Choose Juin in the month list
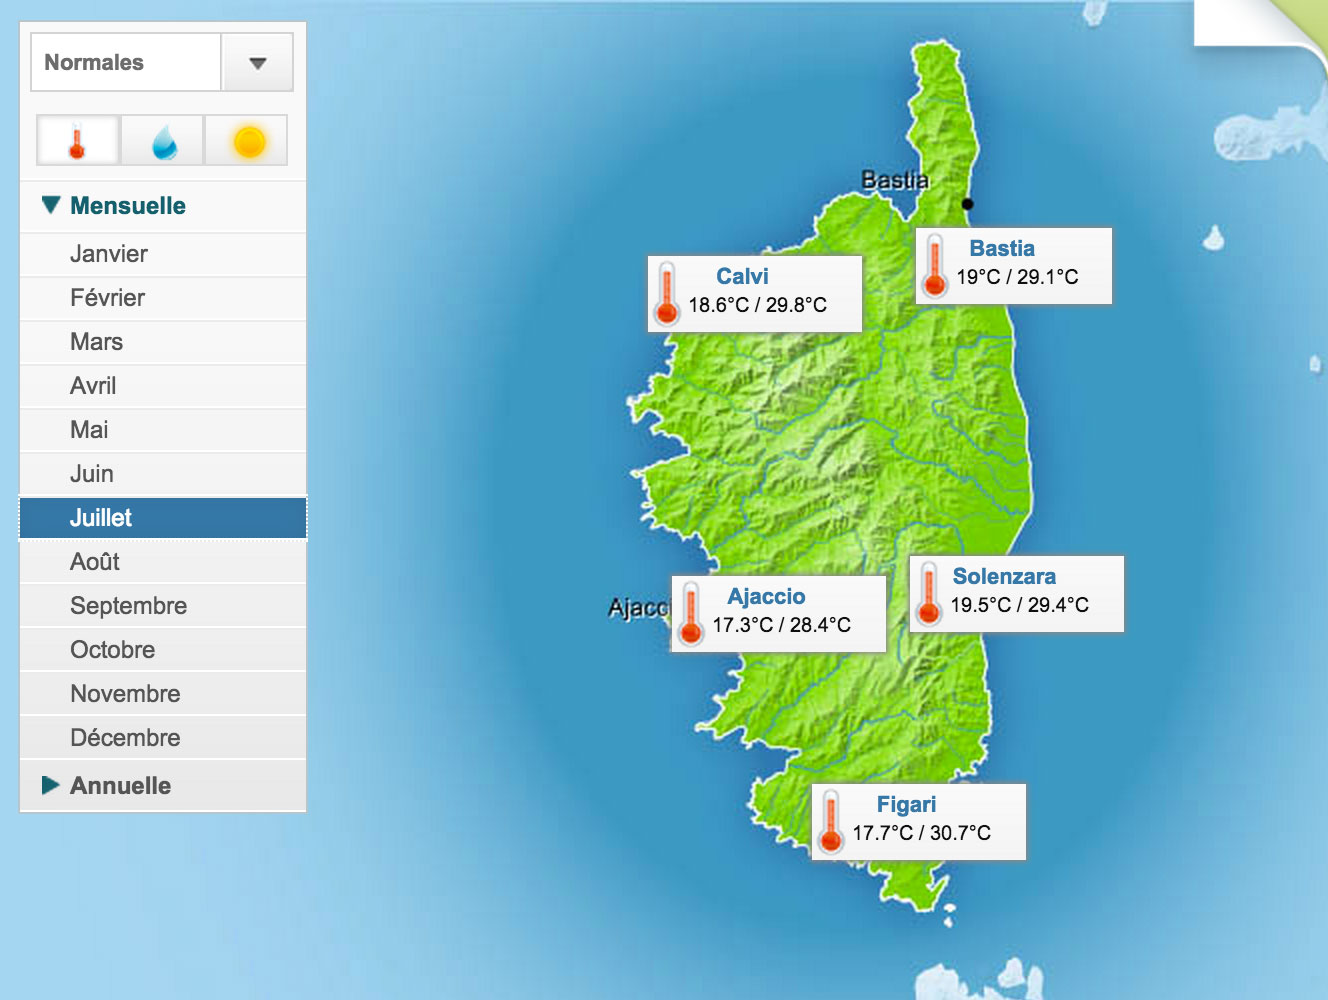The width and height of the screenshot is (1328, 1000). (x=163, y=474)
